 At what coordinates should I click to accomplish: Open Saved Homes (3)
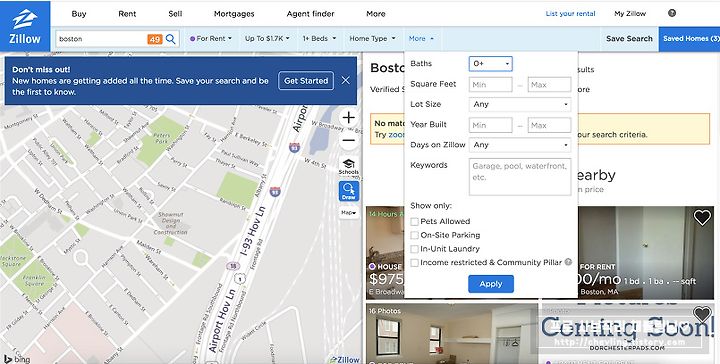[x=690, y=39]
